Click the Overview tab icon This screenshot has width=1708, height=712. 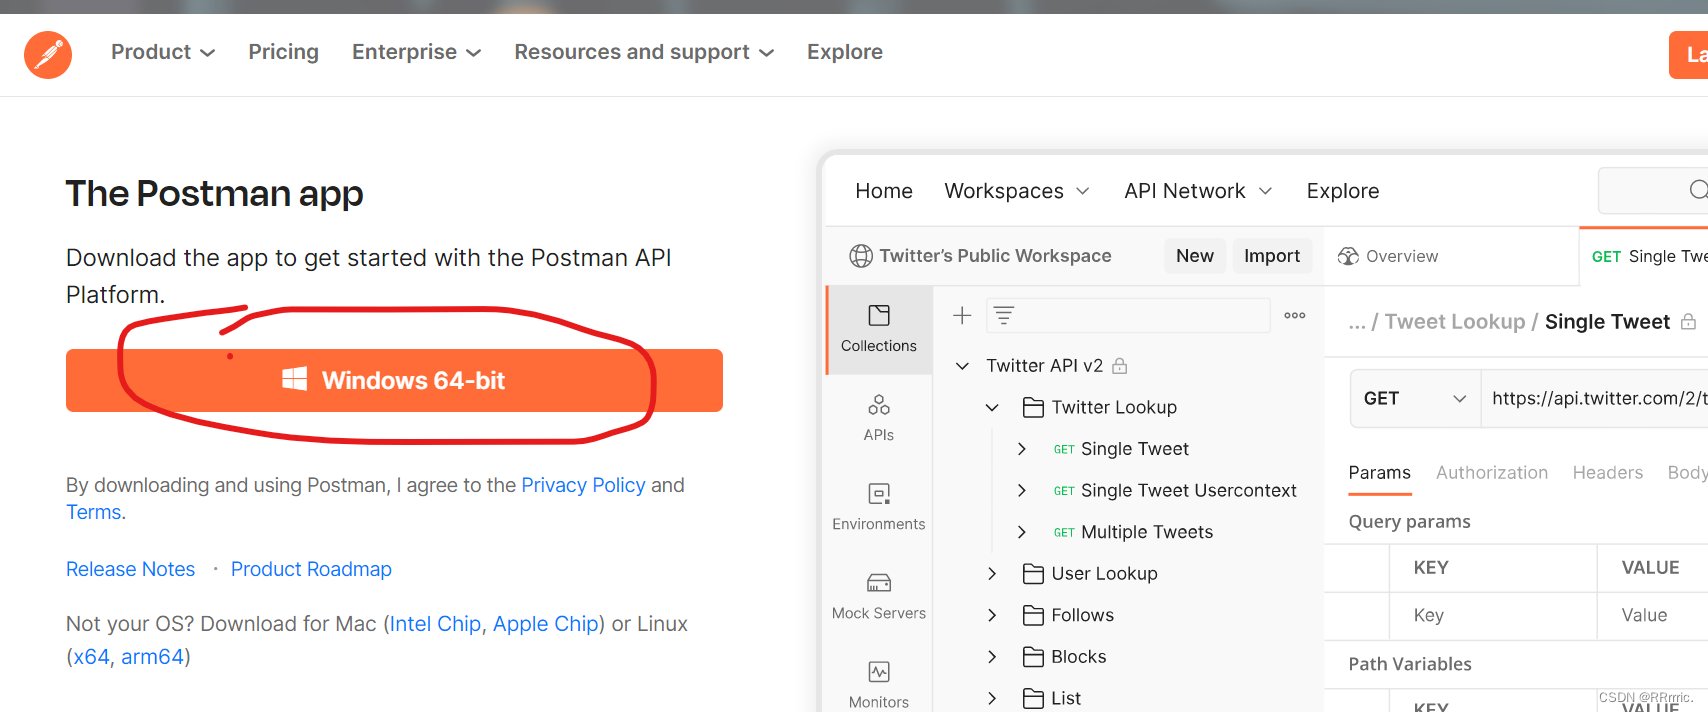[1348, 256]
